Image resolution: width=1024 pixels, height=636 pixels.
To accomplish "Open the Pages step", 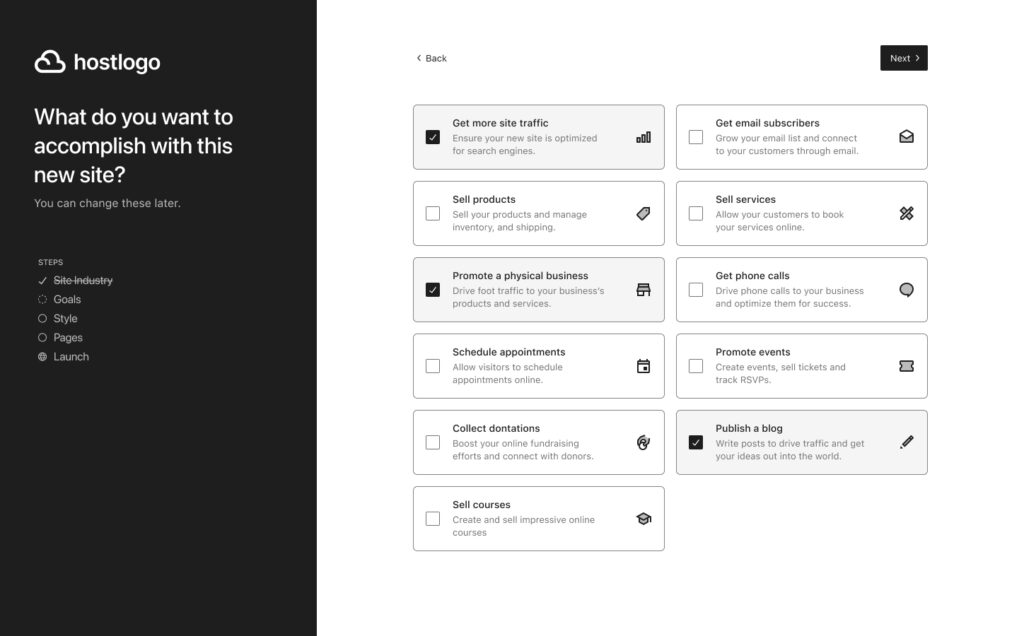I will click(68, 338).
